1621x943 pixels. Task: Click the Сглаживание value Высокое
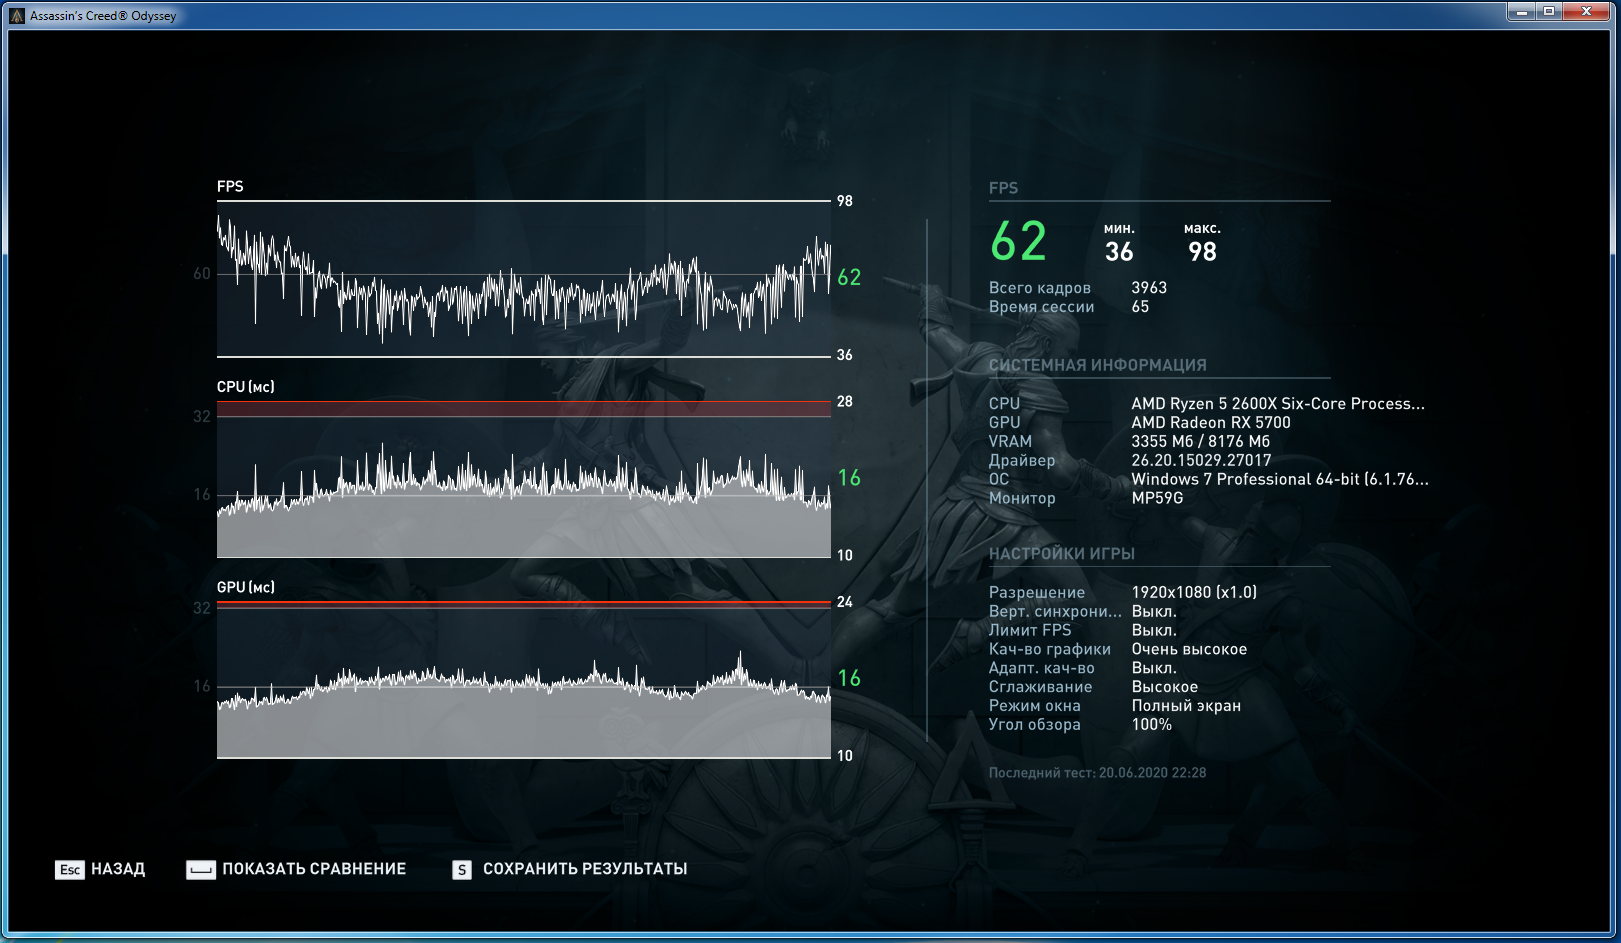tap(1165, 688)
